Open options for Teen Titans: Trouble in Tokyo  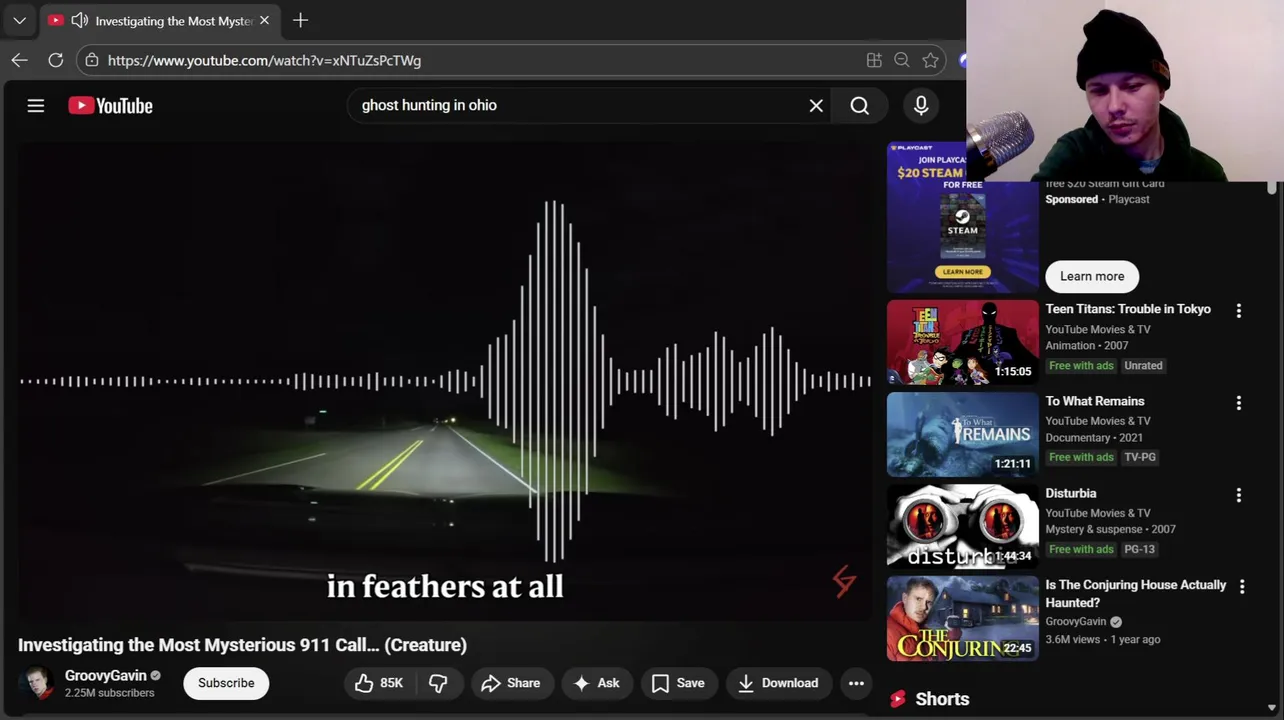click(x=1238, y=311)
